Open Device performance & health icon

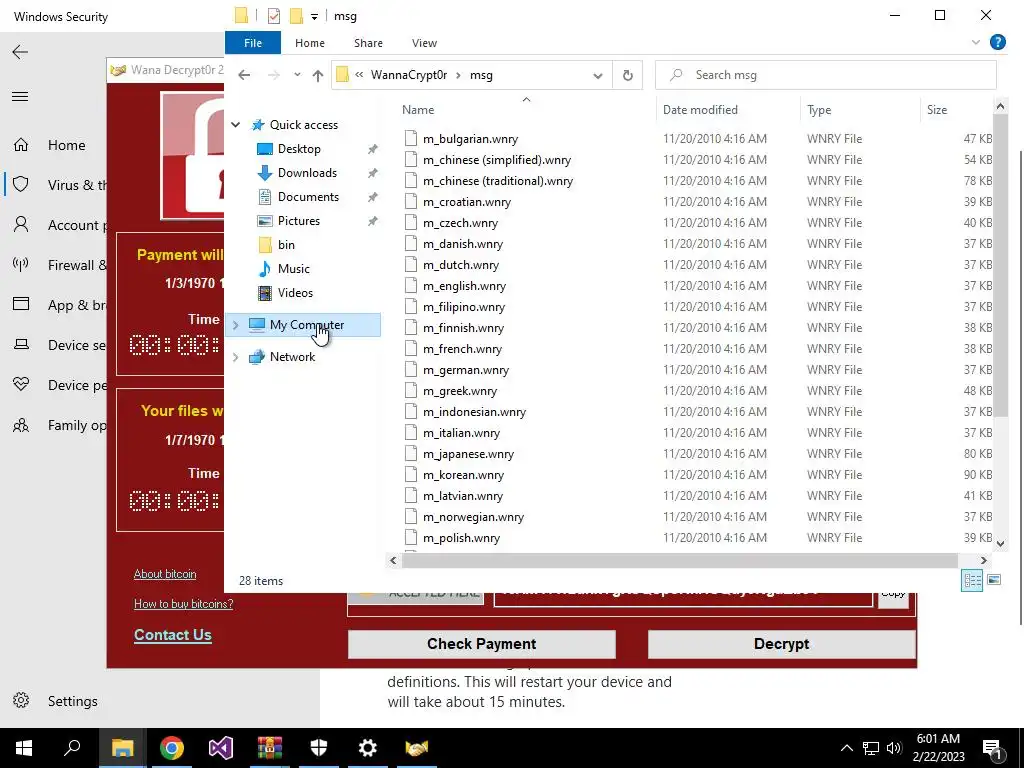tap(21, 385)
